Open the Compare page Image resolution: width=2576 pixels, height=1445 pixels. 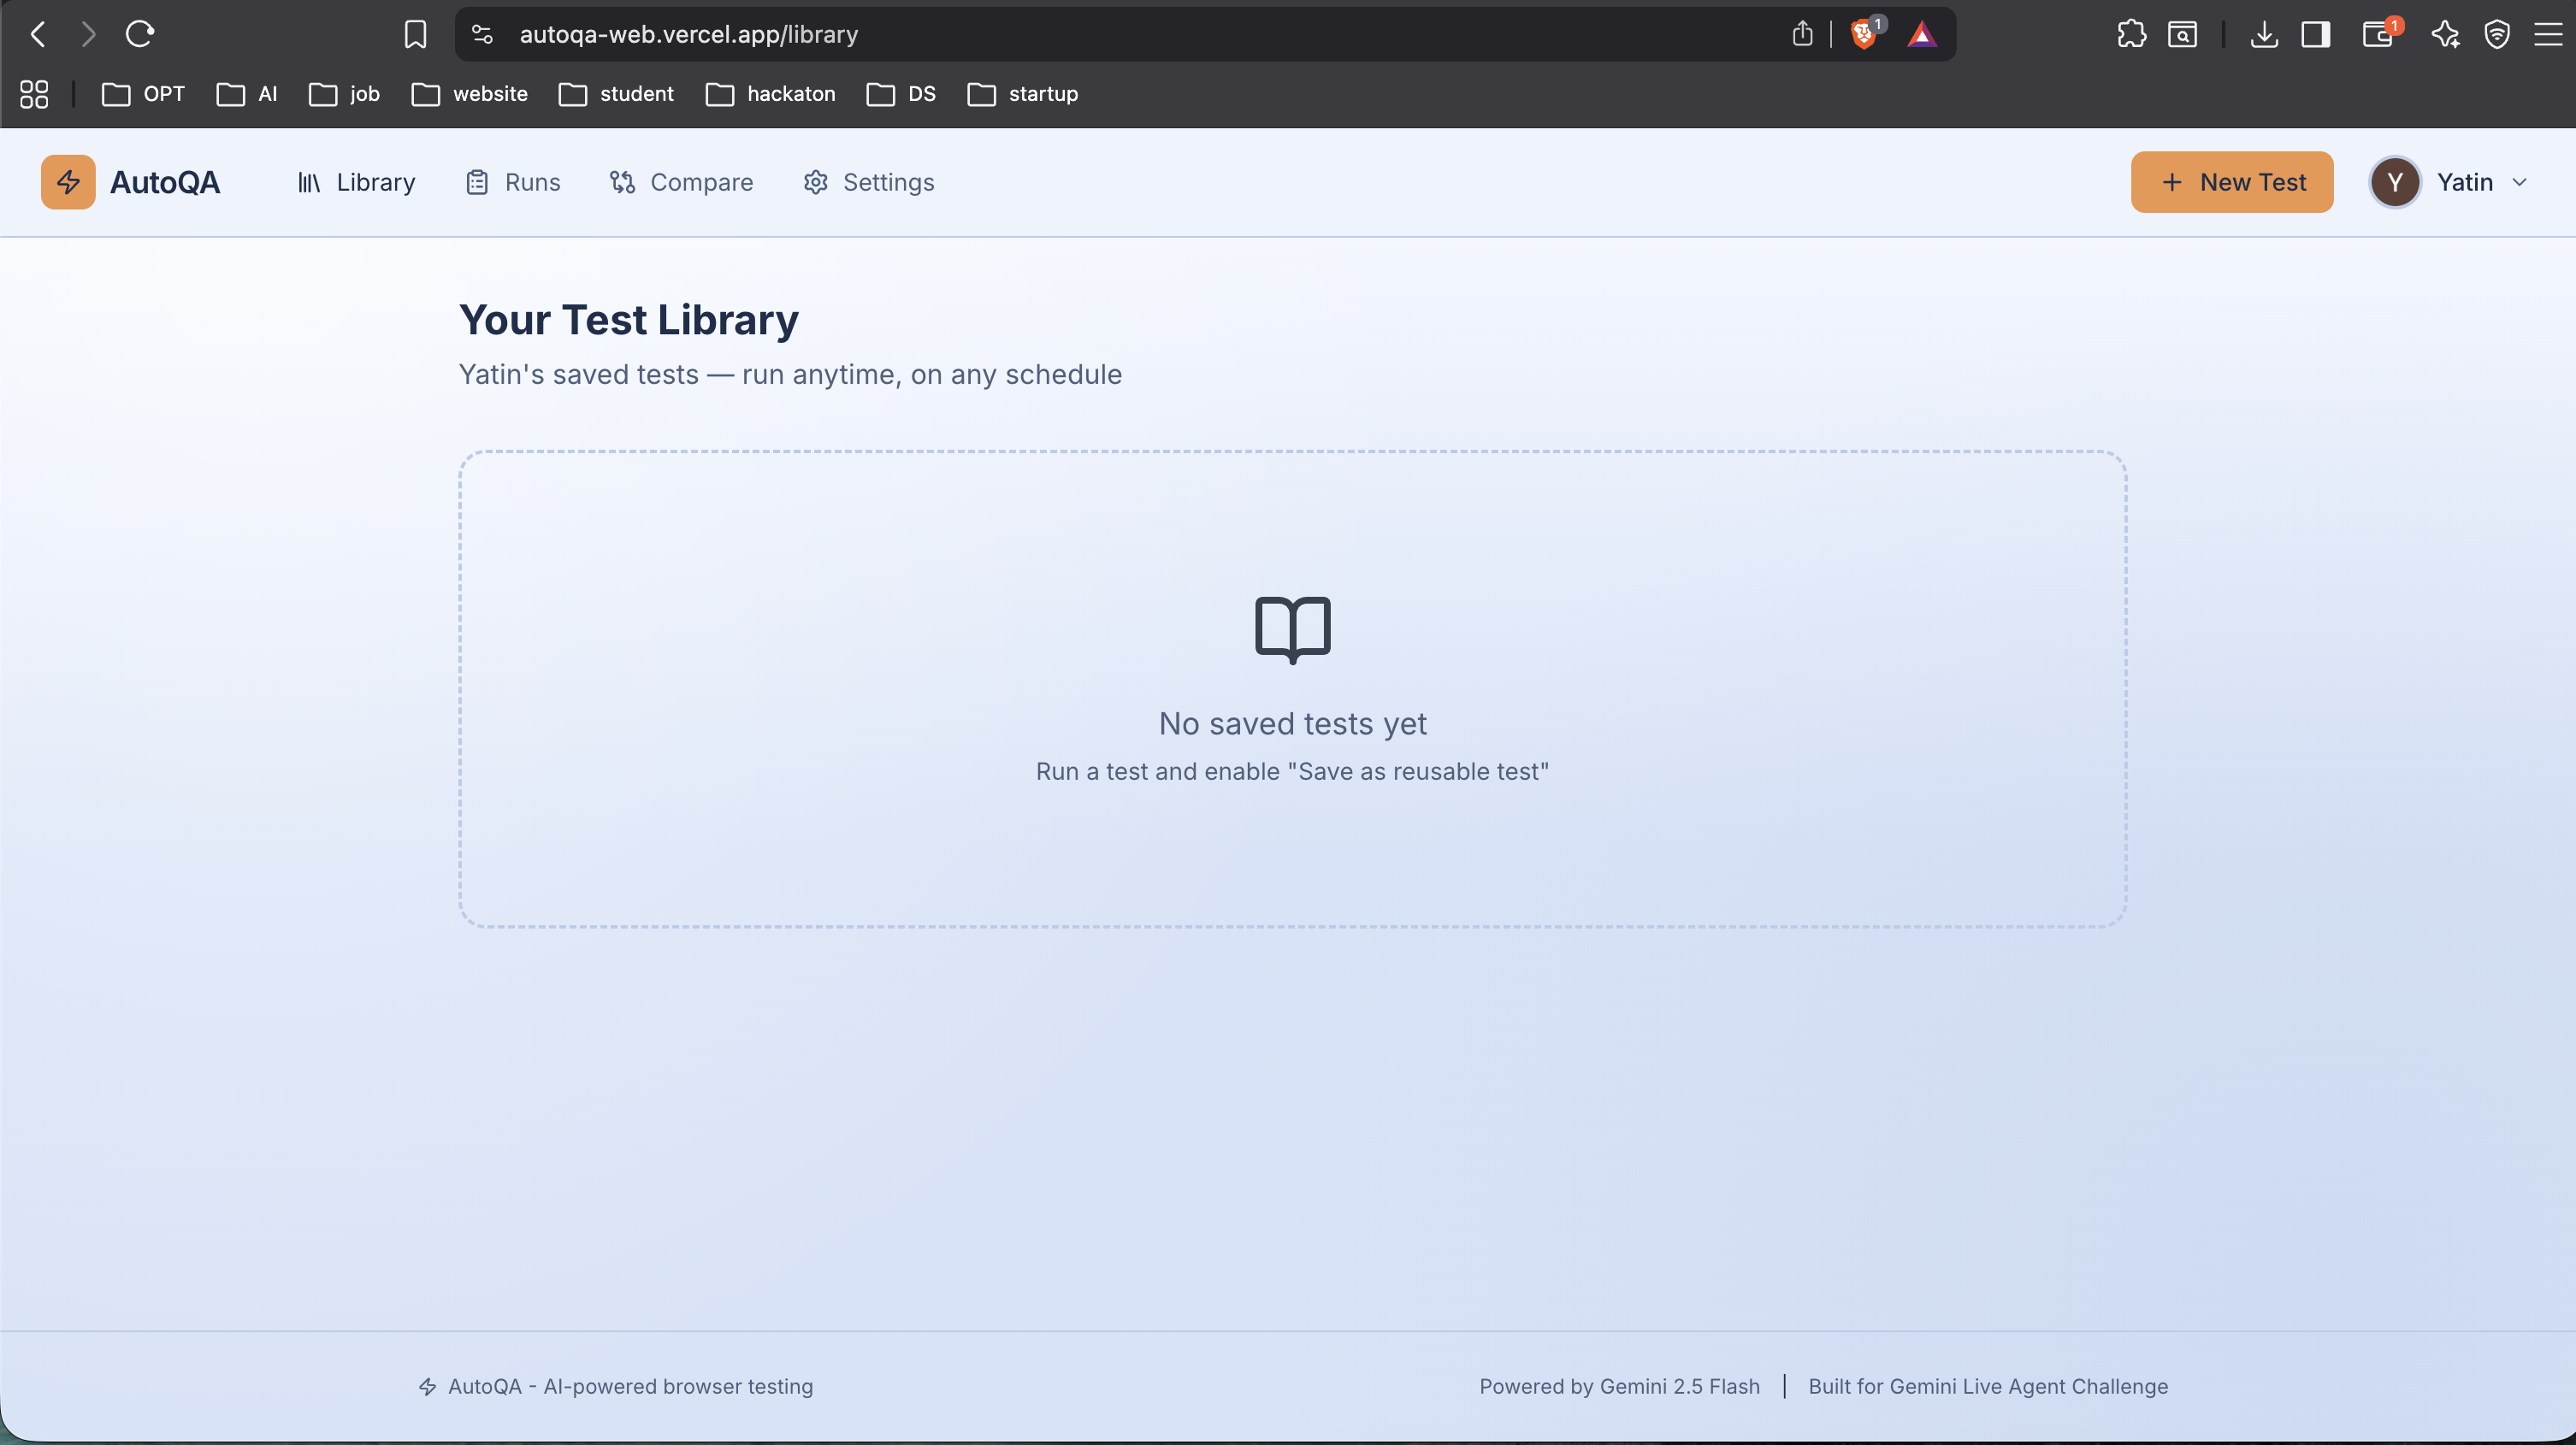[681, 182]
